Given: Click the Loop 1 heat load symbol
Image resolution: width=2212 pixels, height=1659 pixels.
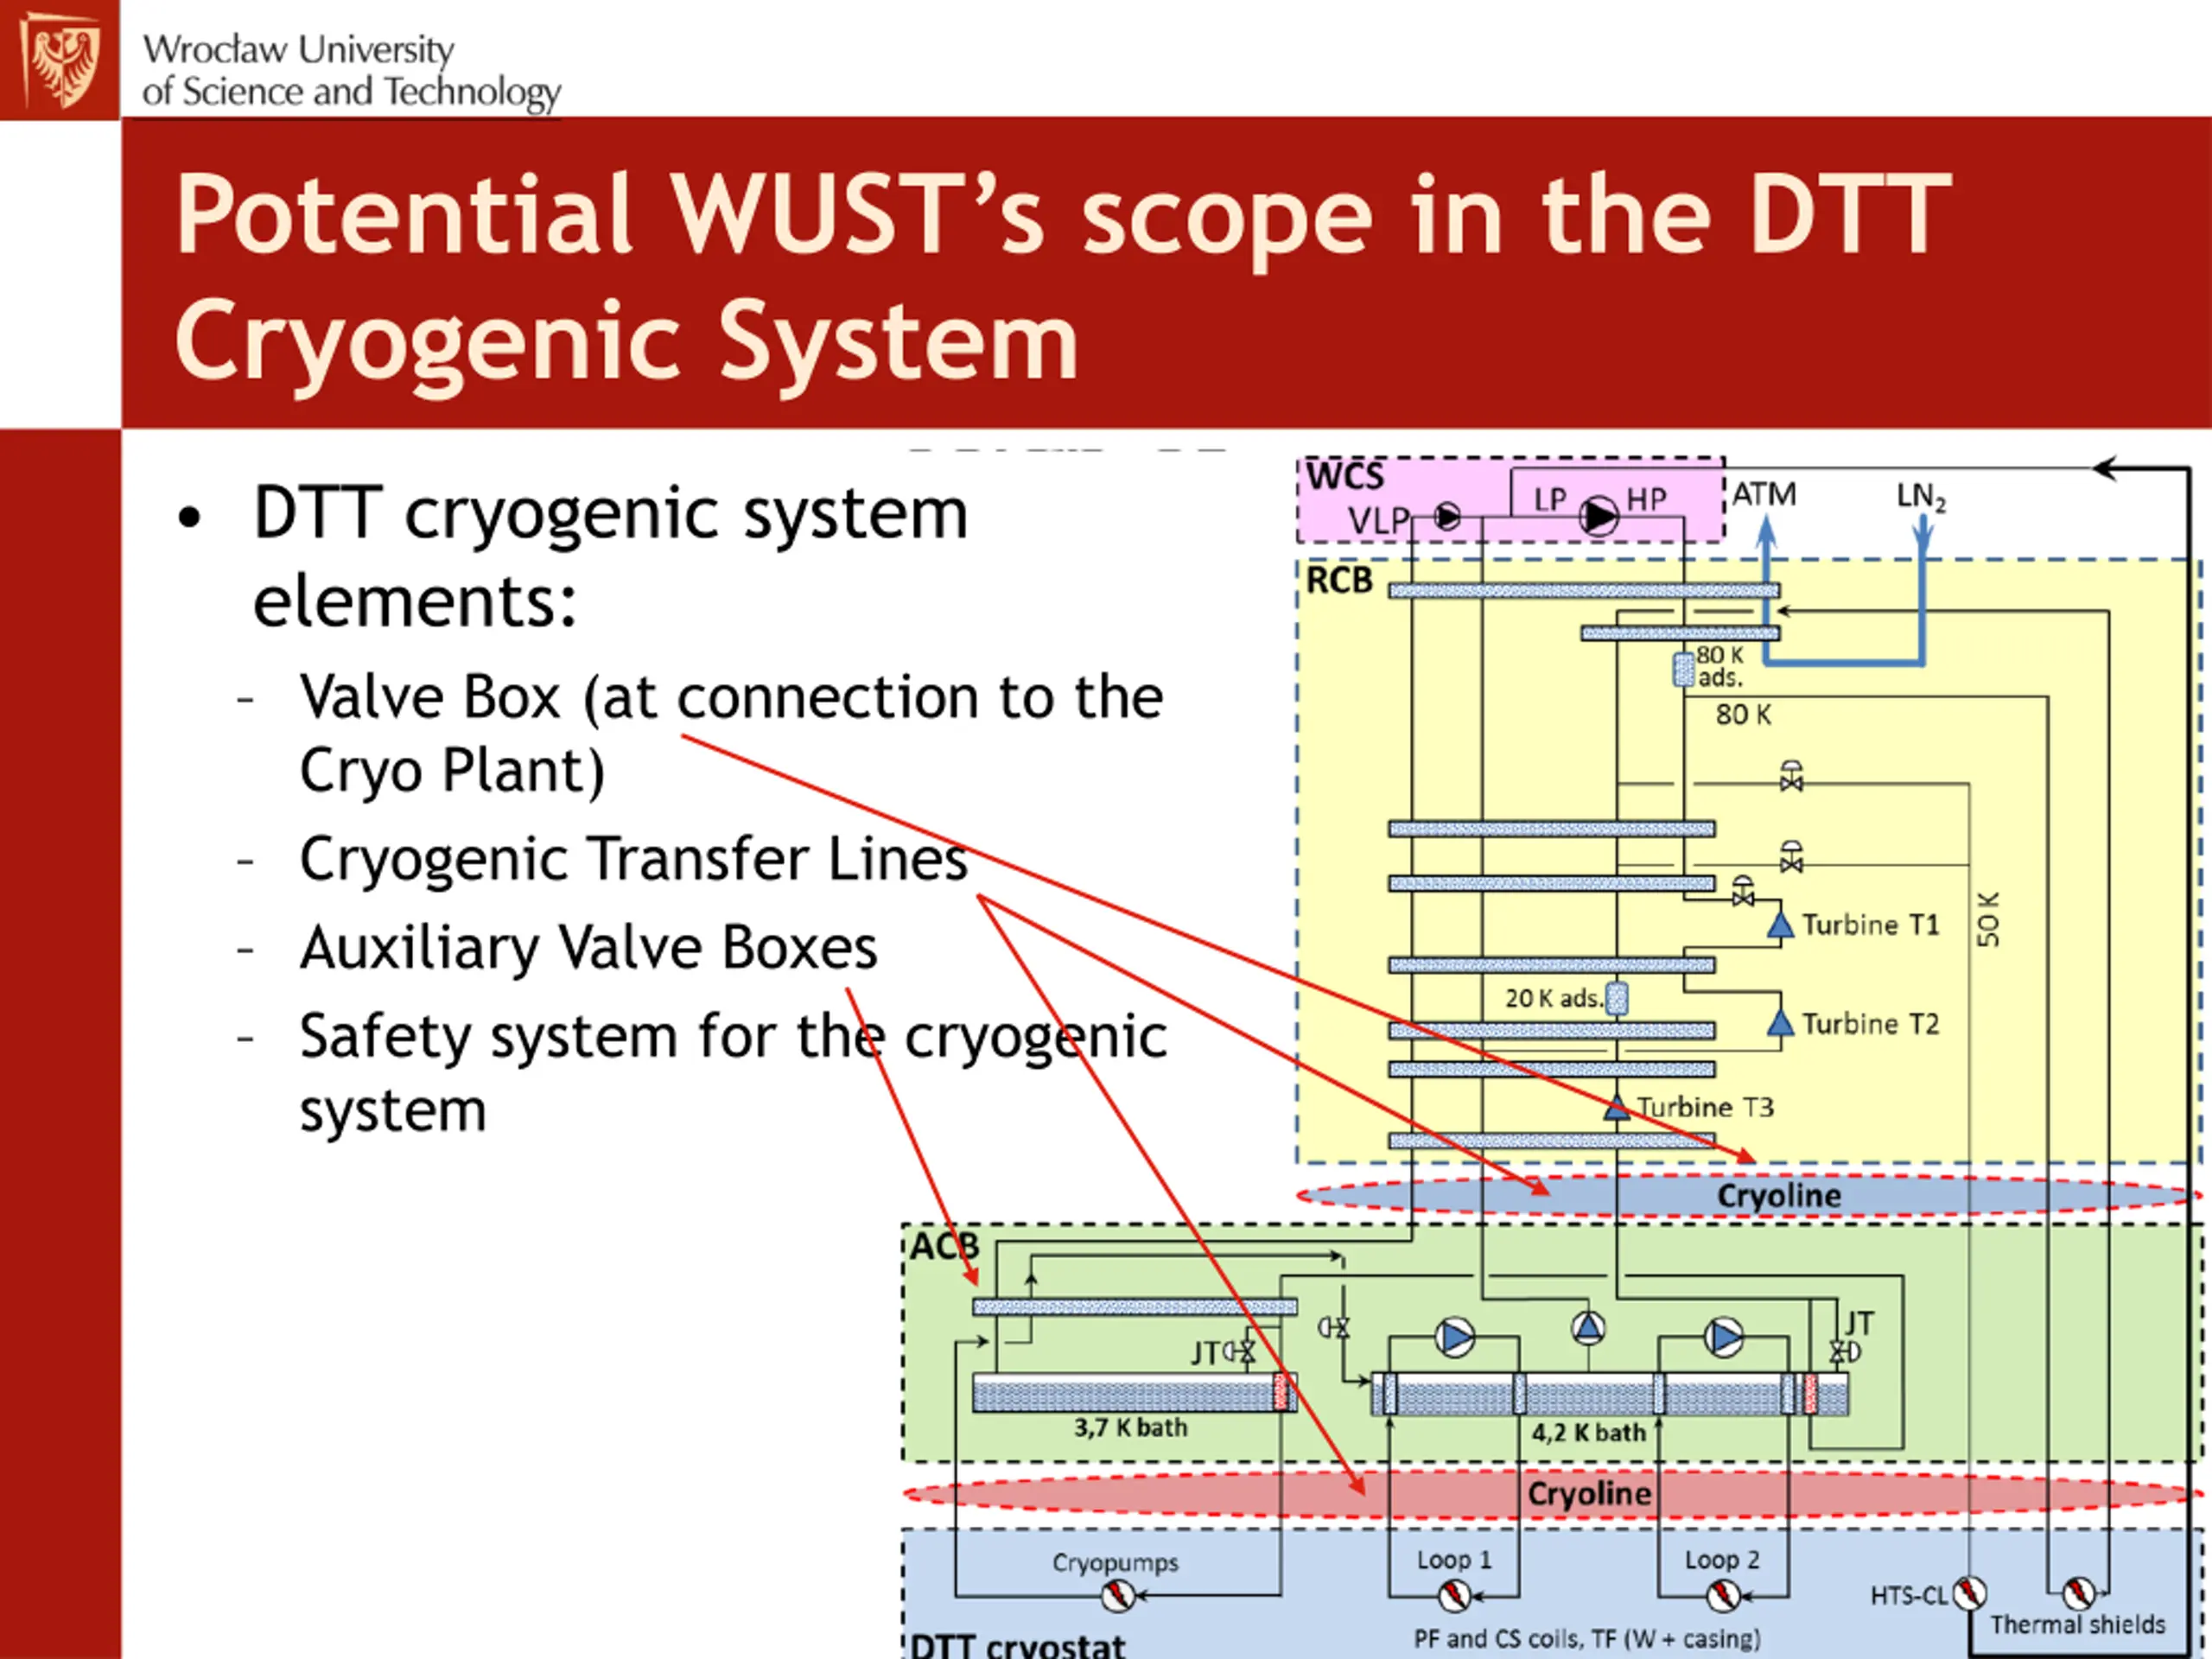Looking at the screenshot, I should (1454, 1596).
